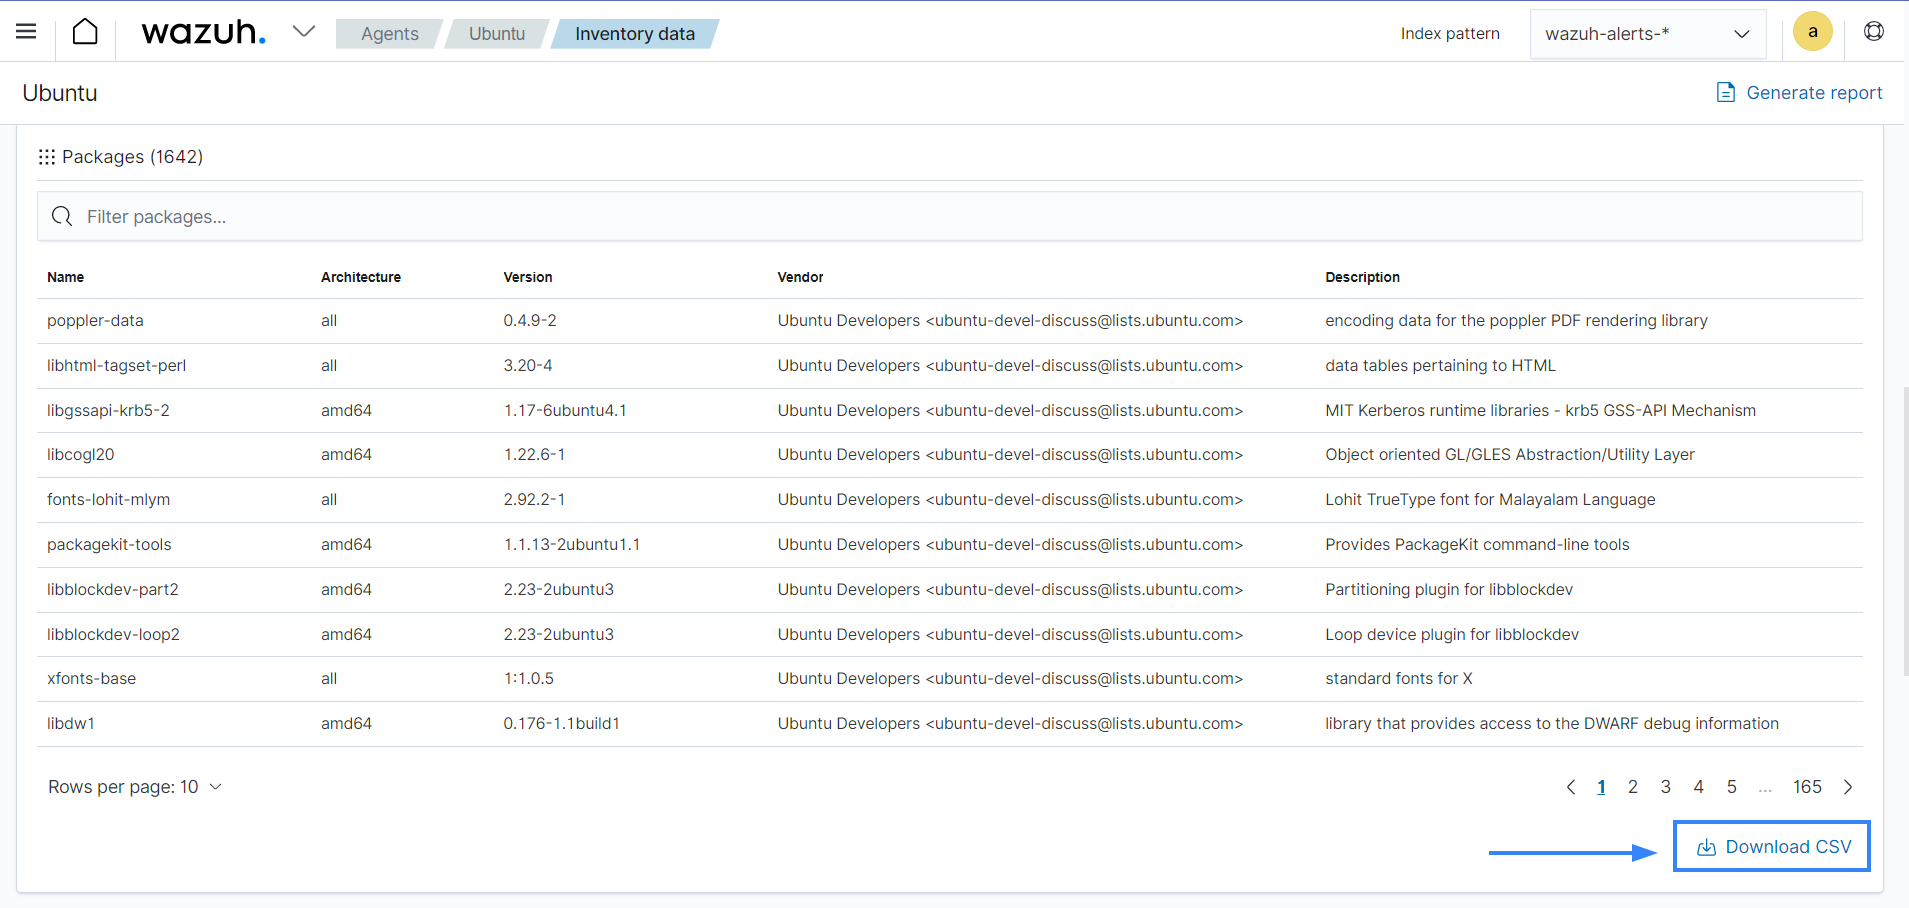Open the hamburger navigation menu
Image resolution: width=1909 pixels, height=908 pixels.
coord(26,32)
